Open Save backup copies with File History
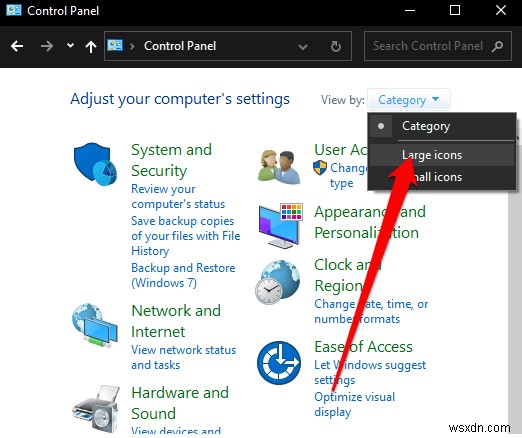 click(186, 236)
